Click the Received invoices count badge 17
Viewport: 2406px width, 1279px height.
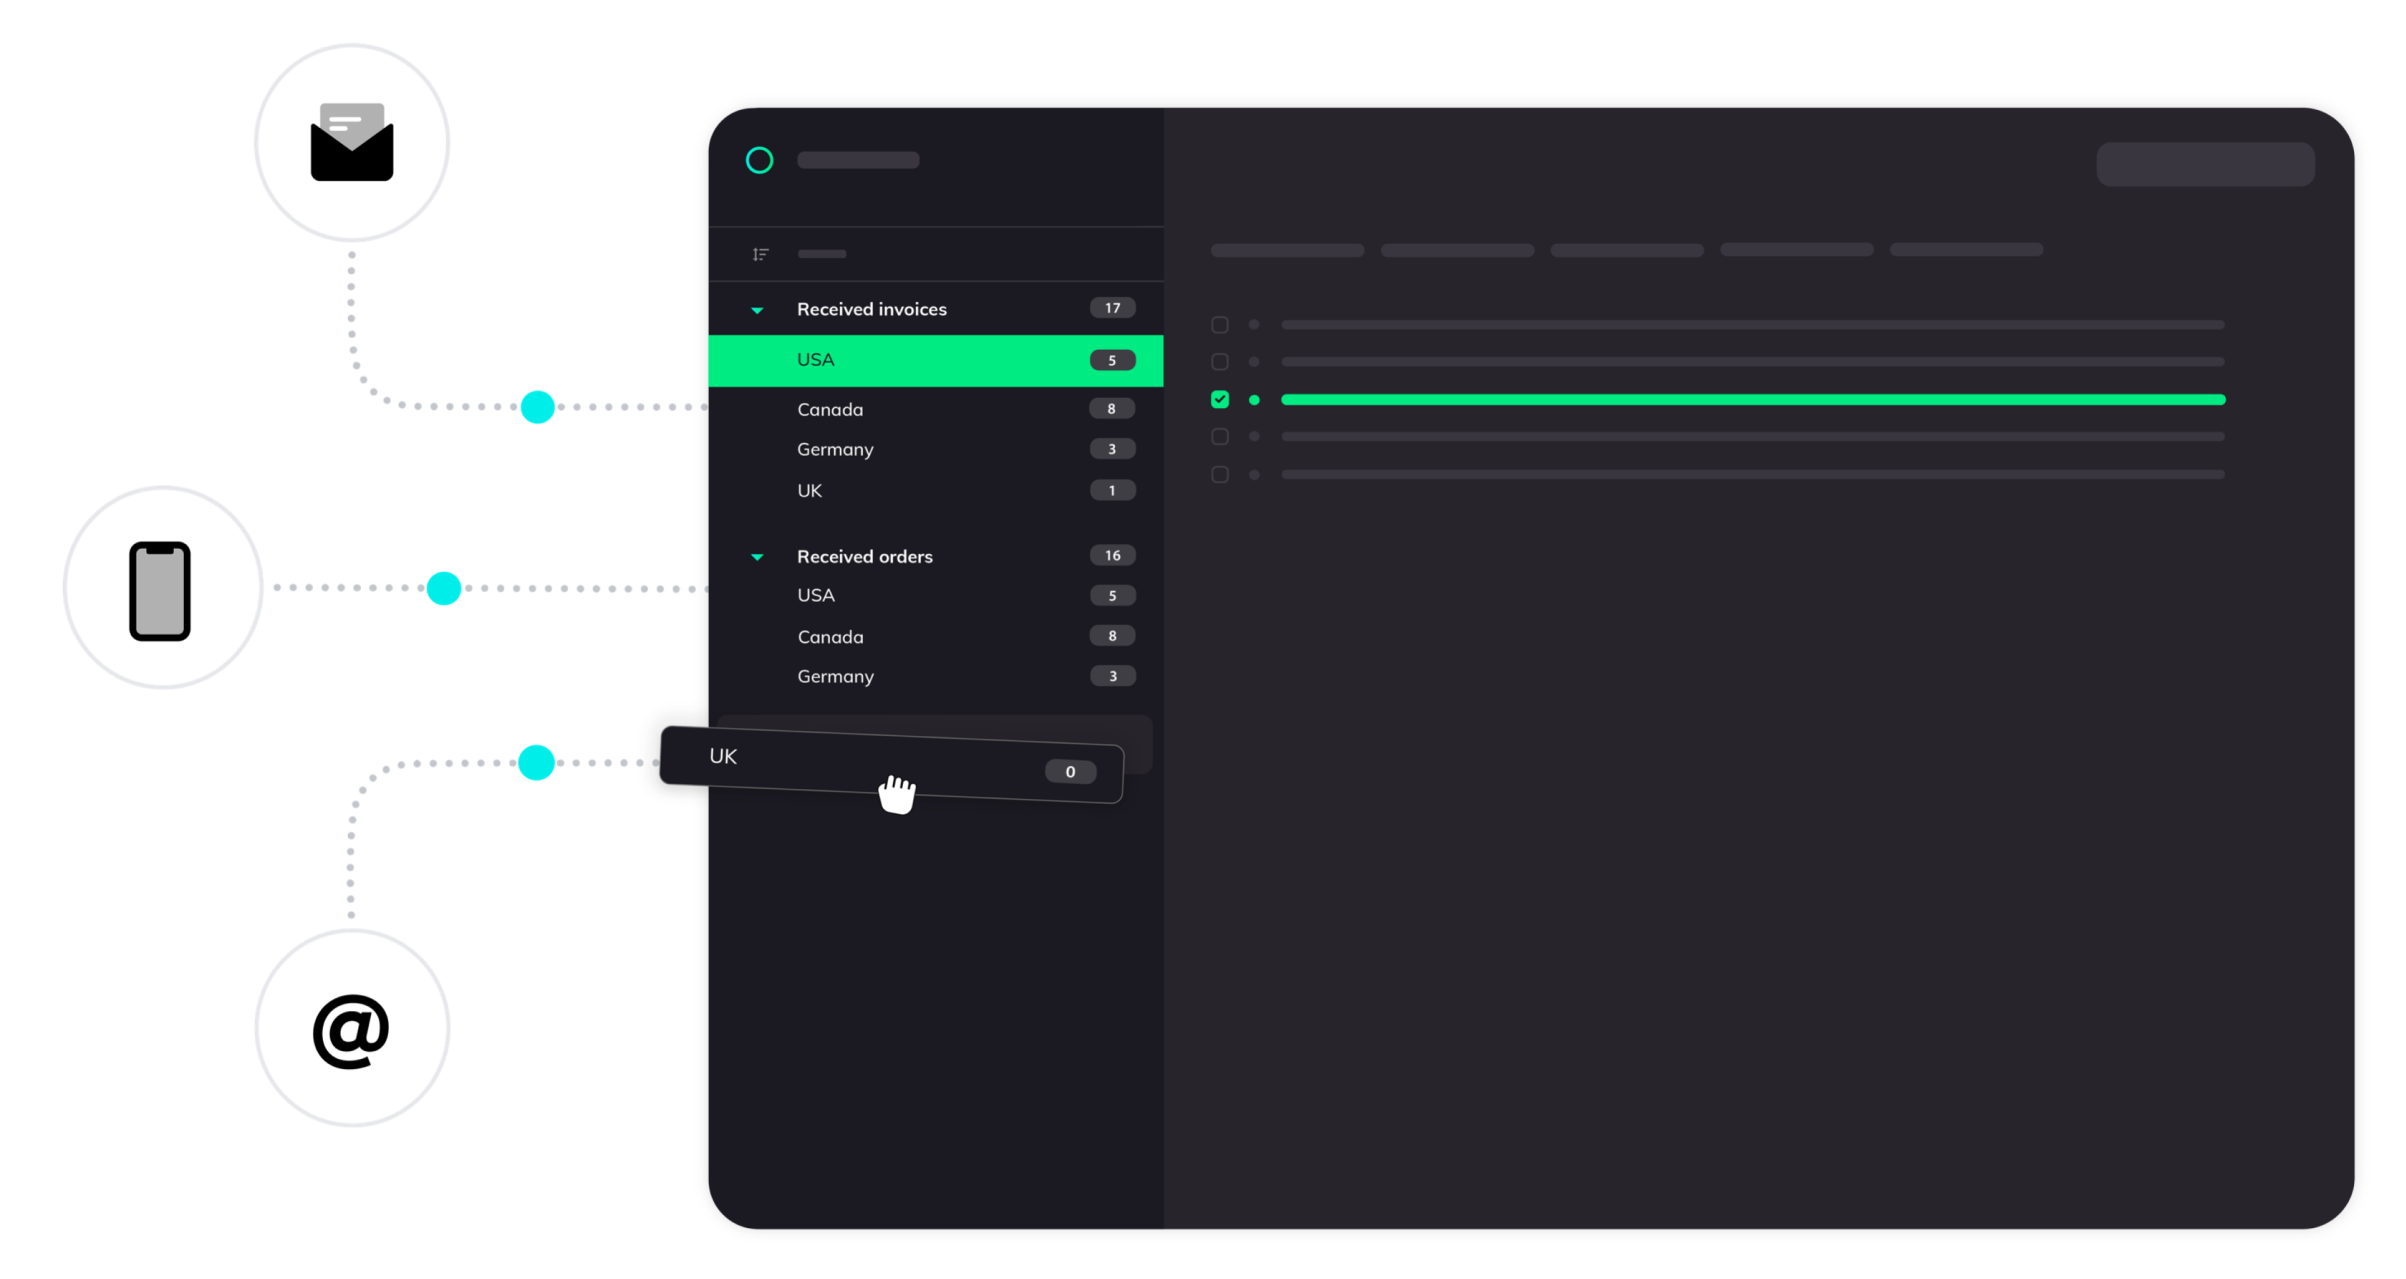click(x=1112, y=308)
